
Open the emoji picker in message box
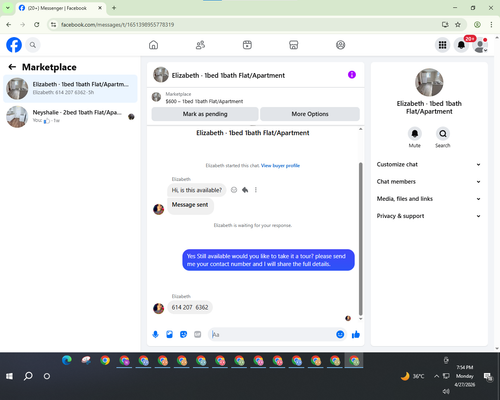coord(340,334)
